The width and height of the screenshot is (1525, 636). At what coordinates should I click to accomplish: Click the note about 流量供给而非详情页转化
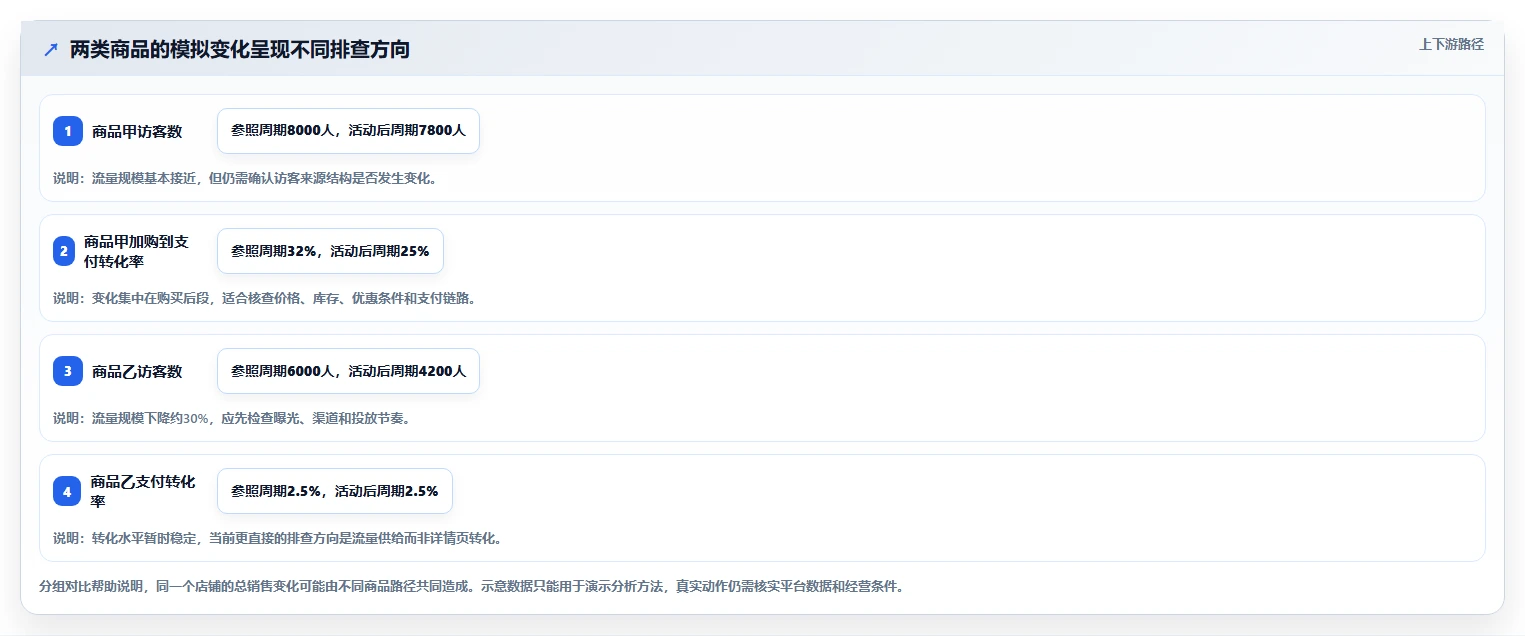tap(277, 538)
